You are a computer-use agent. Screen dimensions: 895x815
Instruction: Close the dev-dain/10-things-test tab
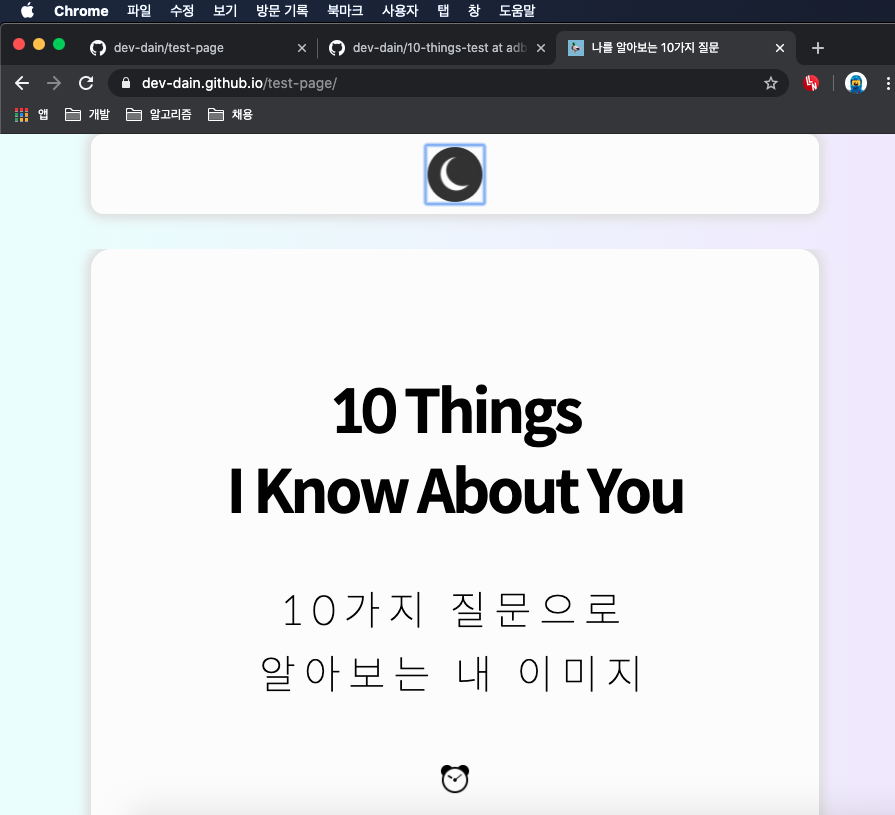[541, 49]
